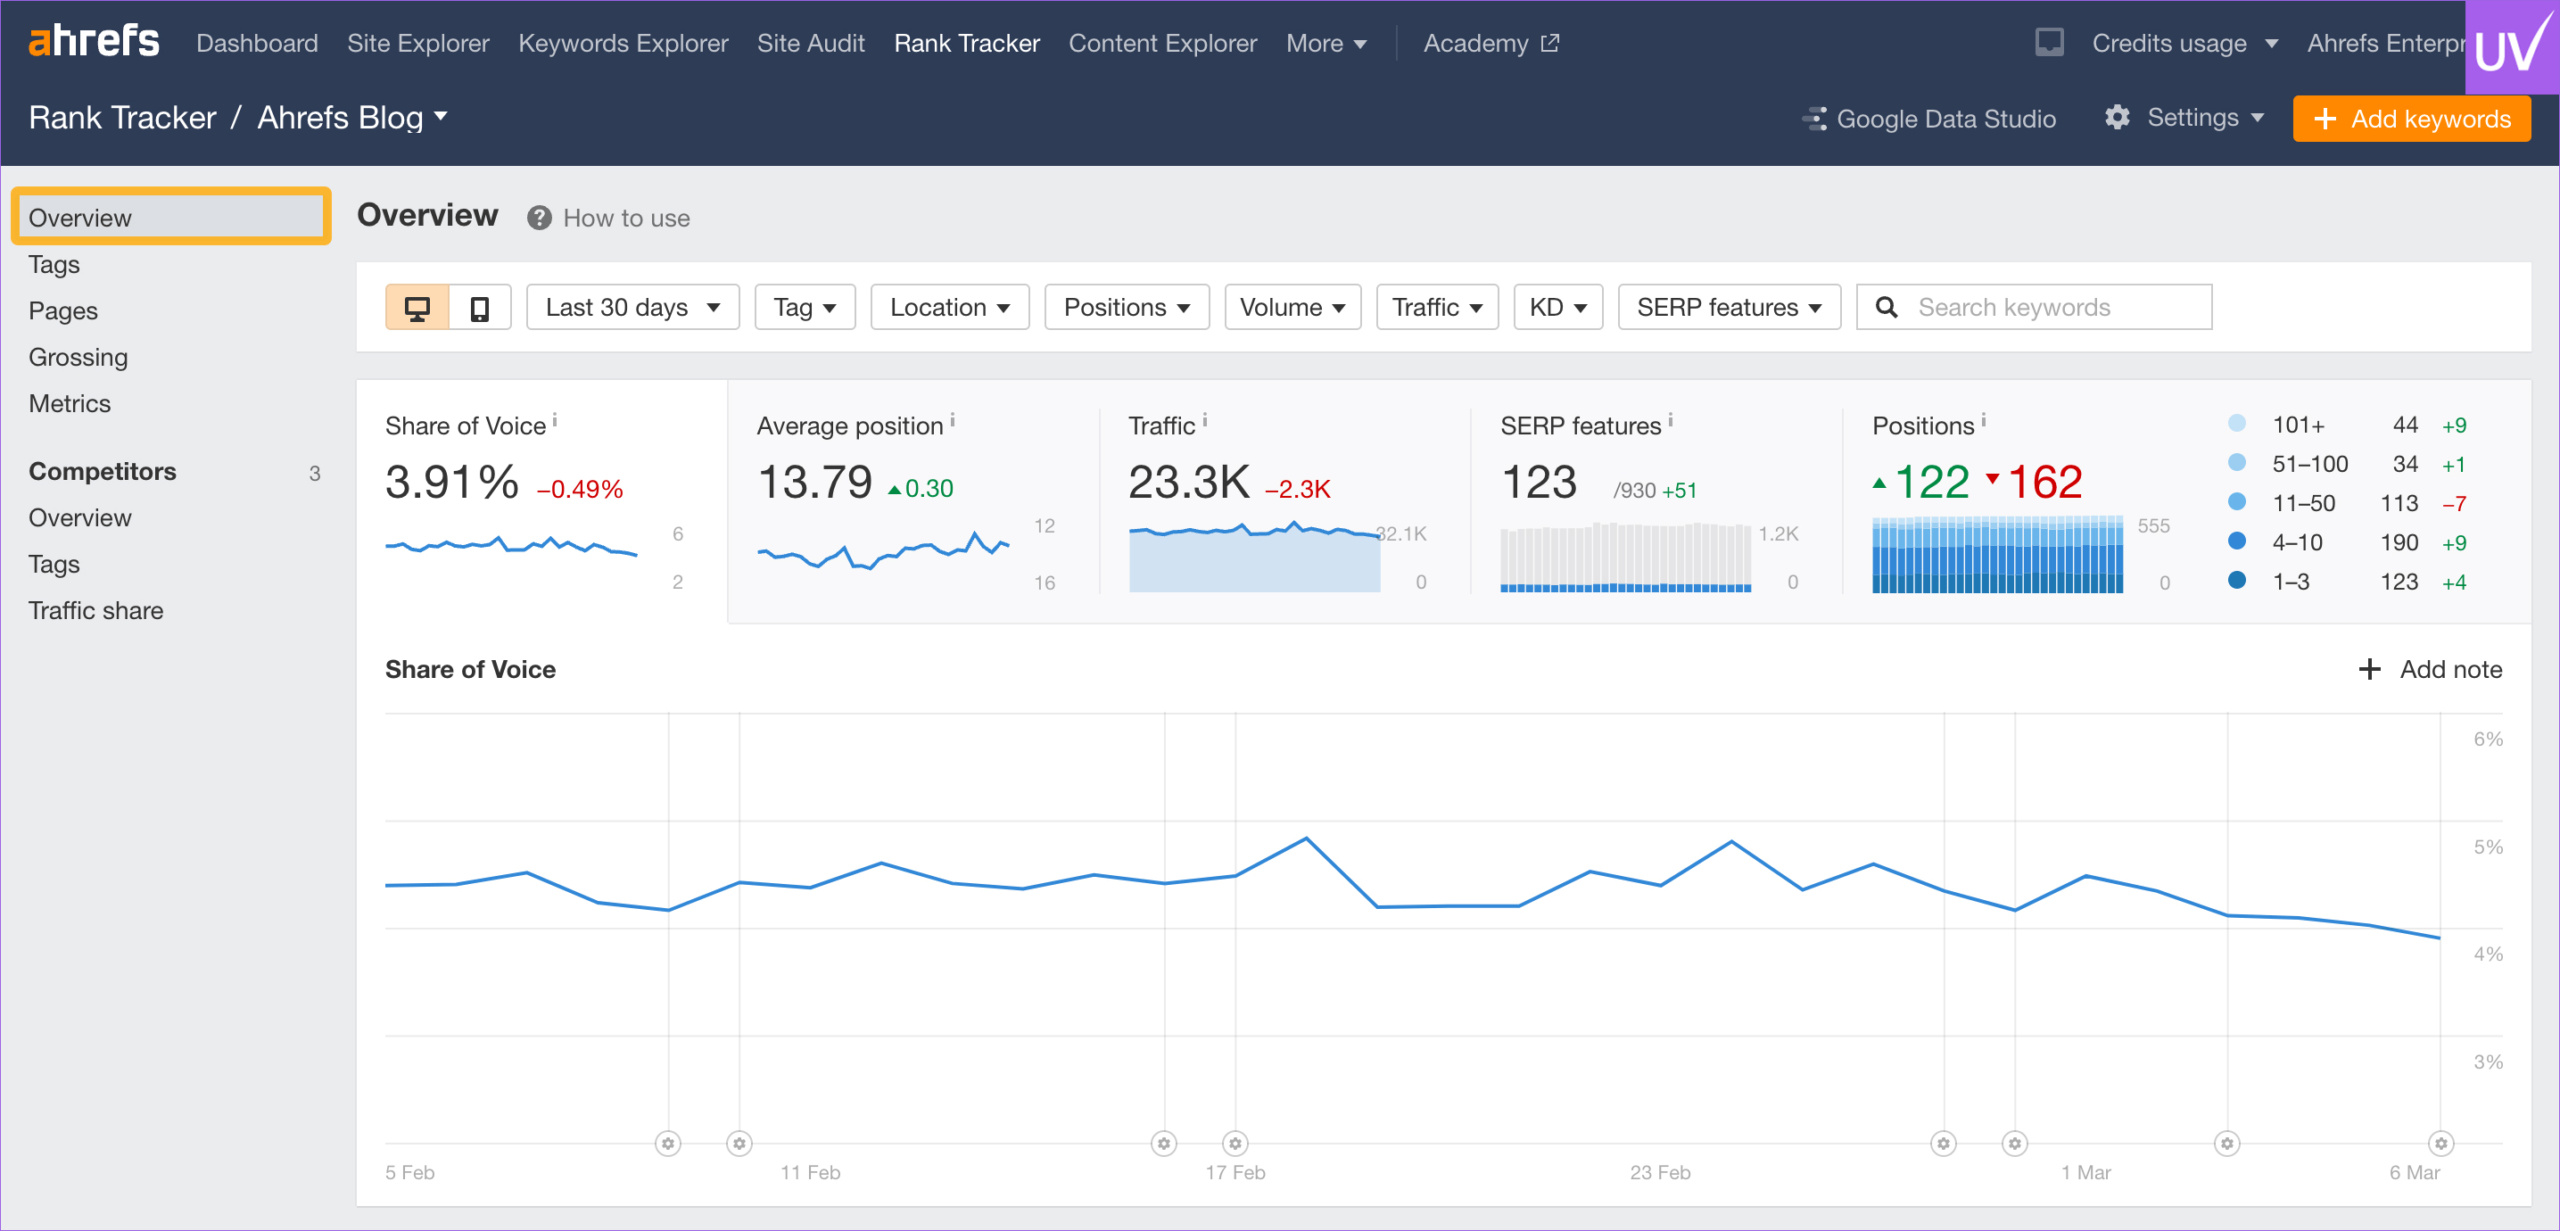Open the Volume filter dropdown

[x=1293, y=307]
